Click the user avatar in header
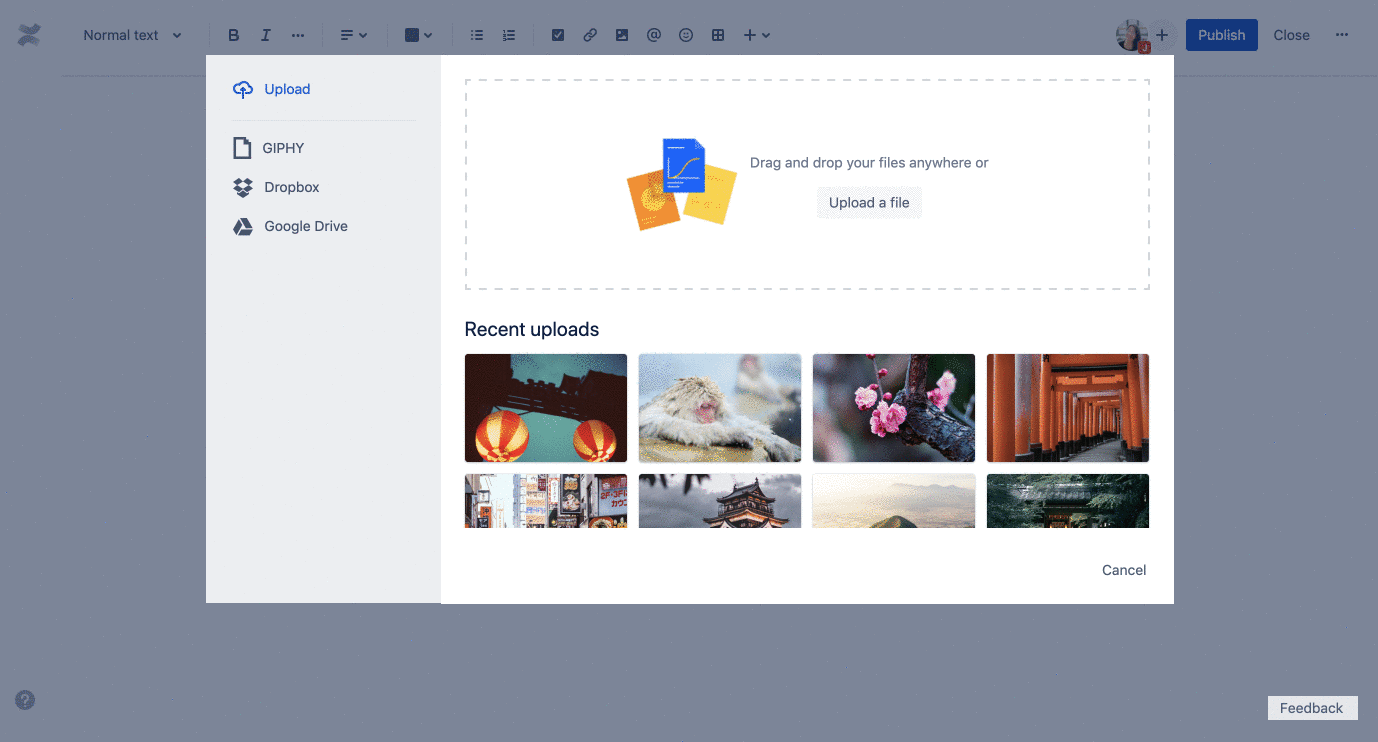The image size is (1378, 742). (1131, 35)
